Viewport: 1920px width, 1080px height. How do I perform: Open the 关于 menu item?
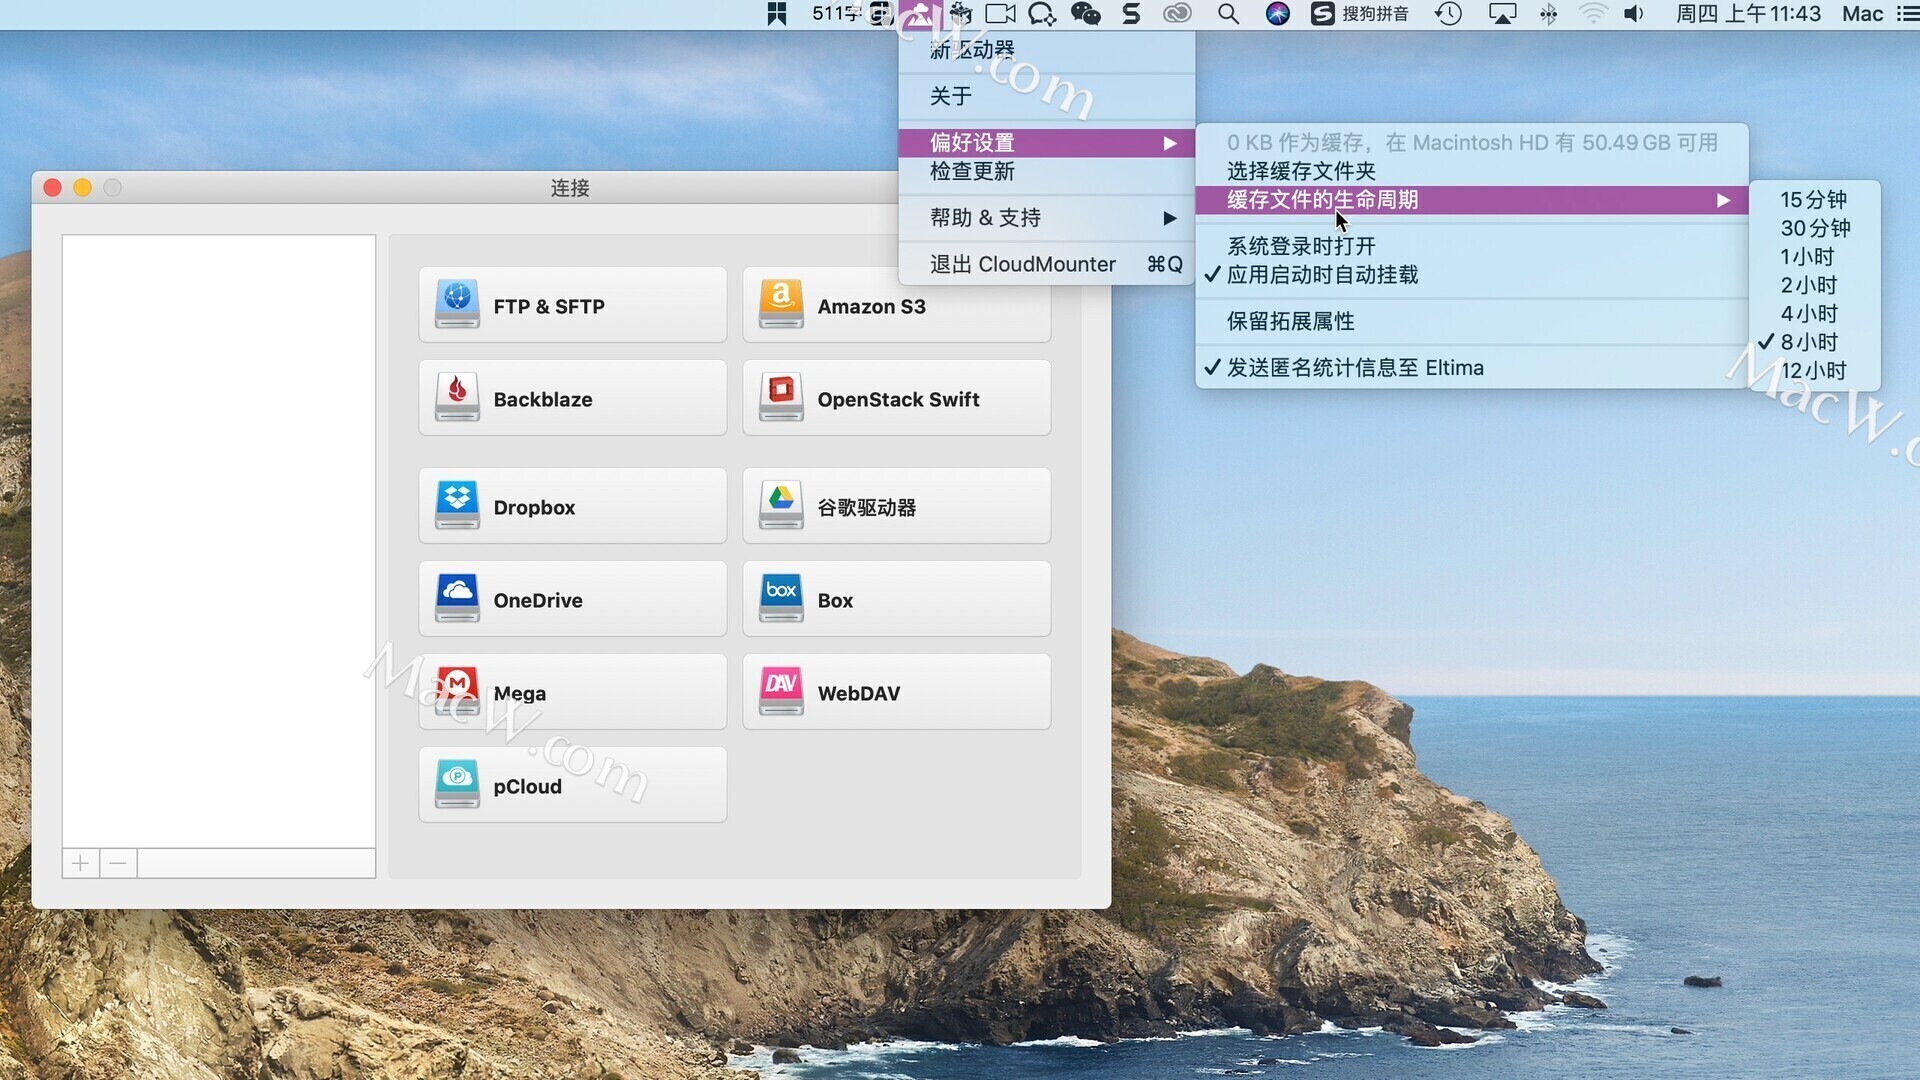pyautogui.click(x=1046, y=96)
